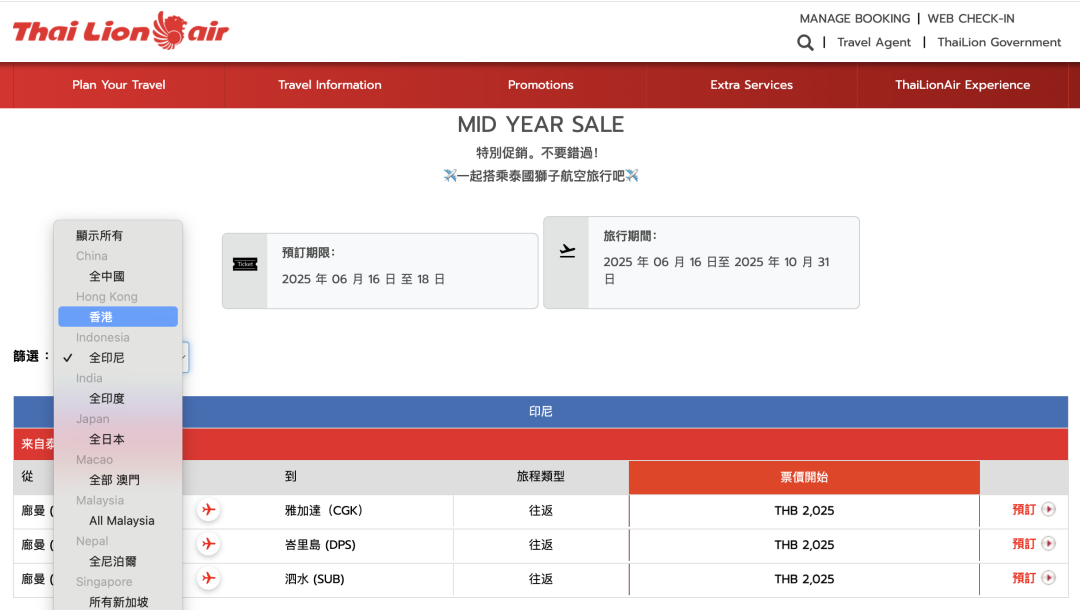Click the 預訂期限 booking period box
Screen dimensions: 1080x610
pyautogui.click(x=380, y=271)
